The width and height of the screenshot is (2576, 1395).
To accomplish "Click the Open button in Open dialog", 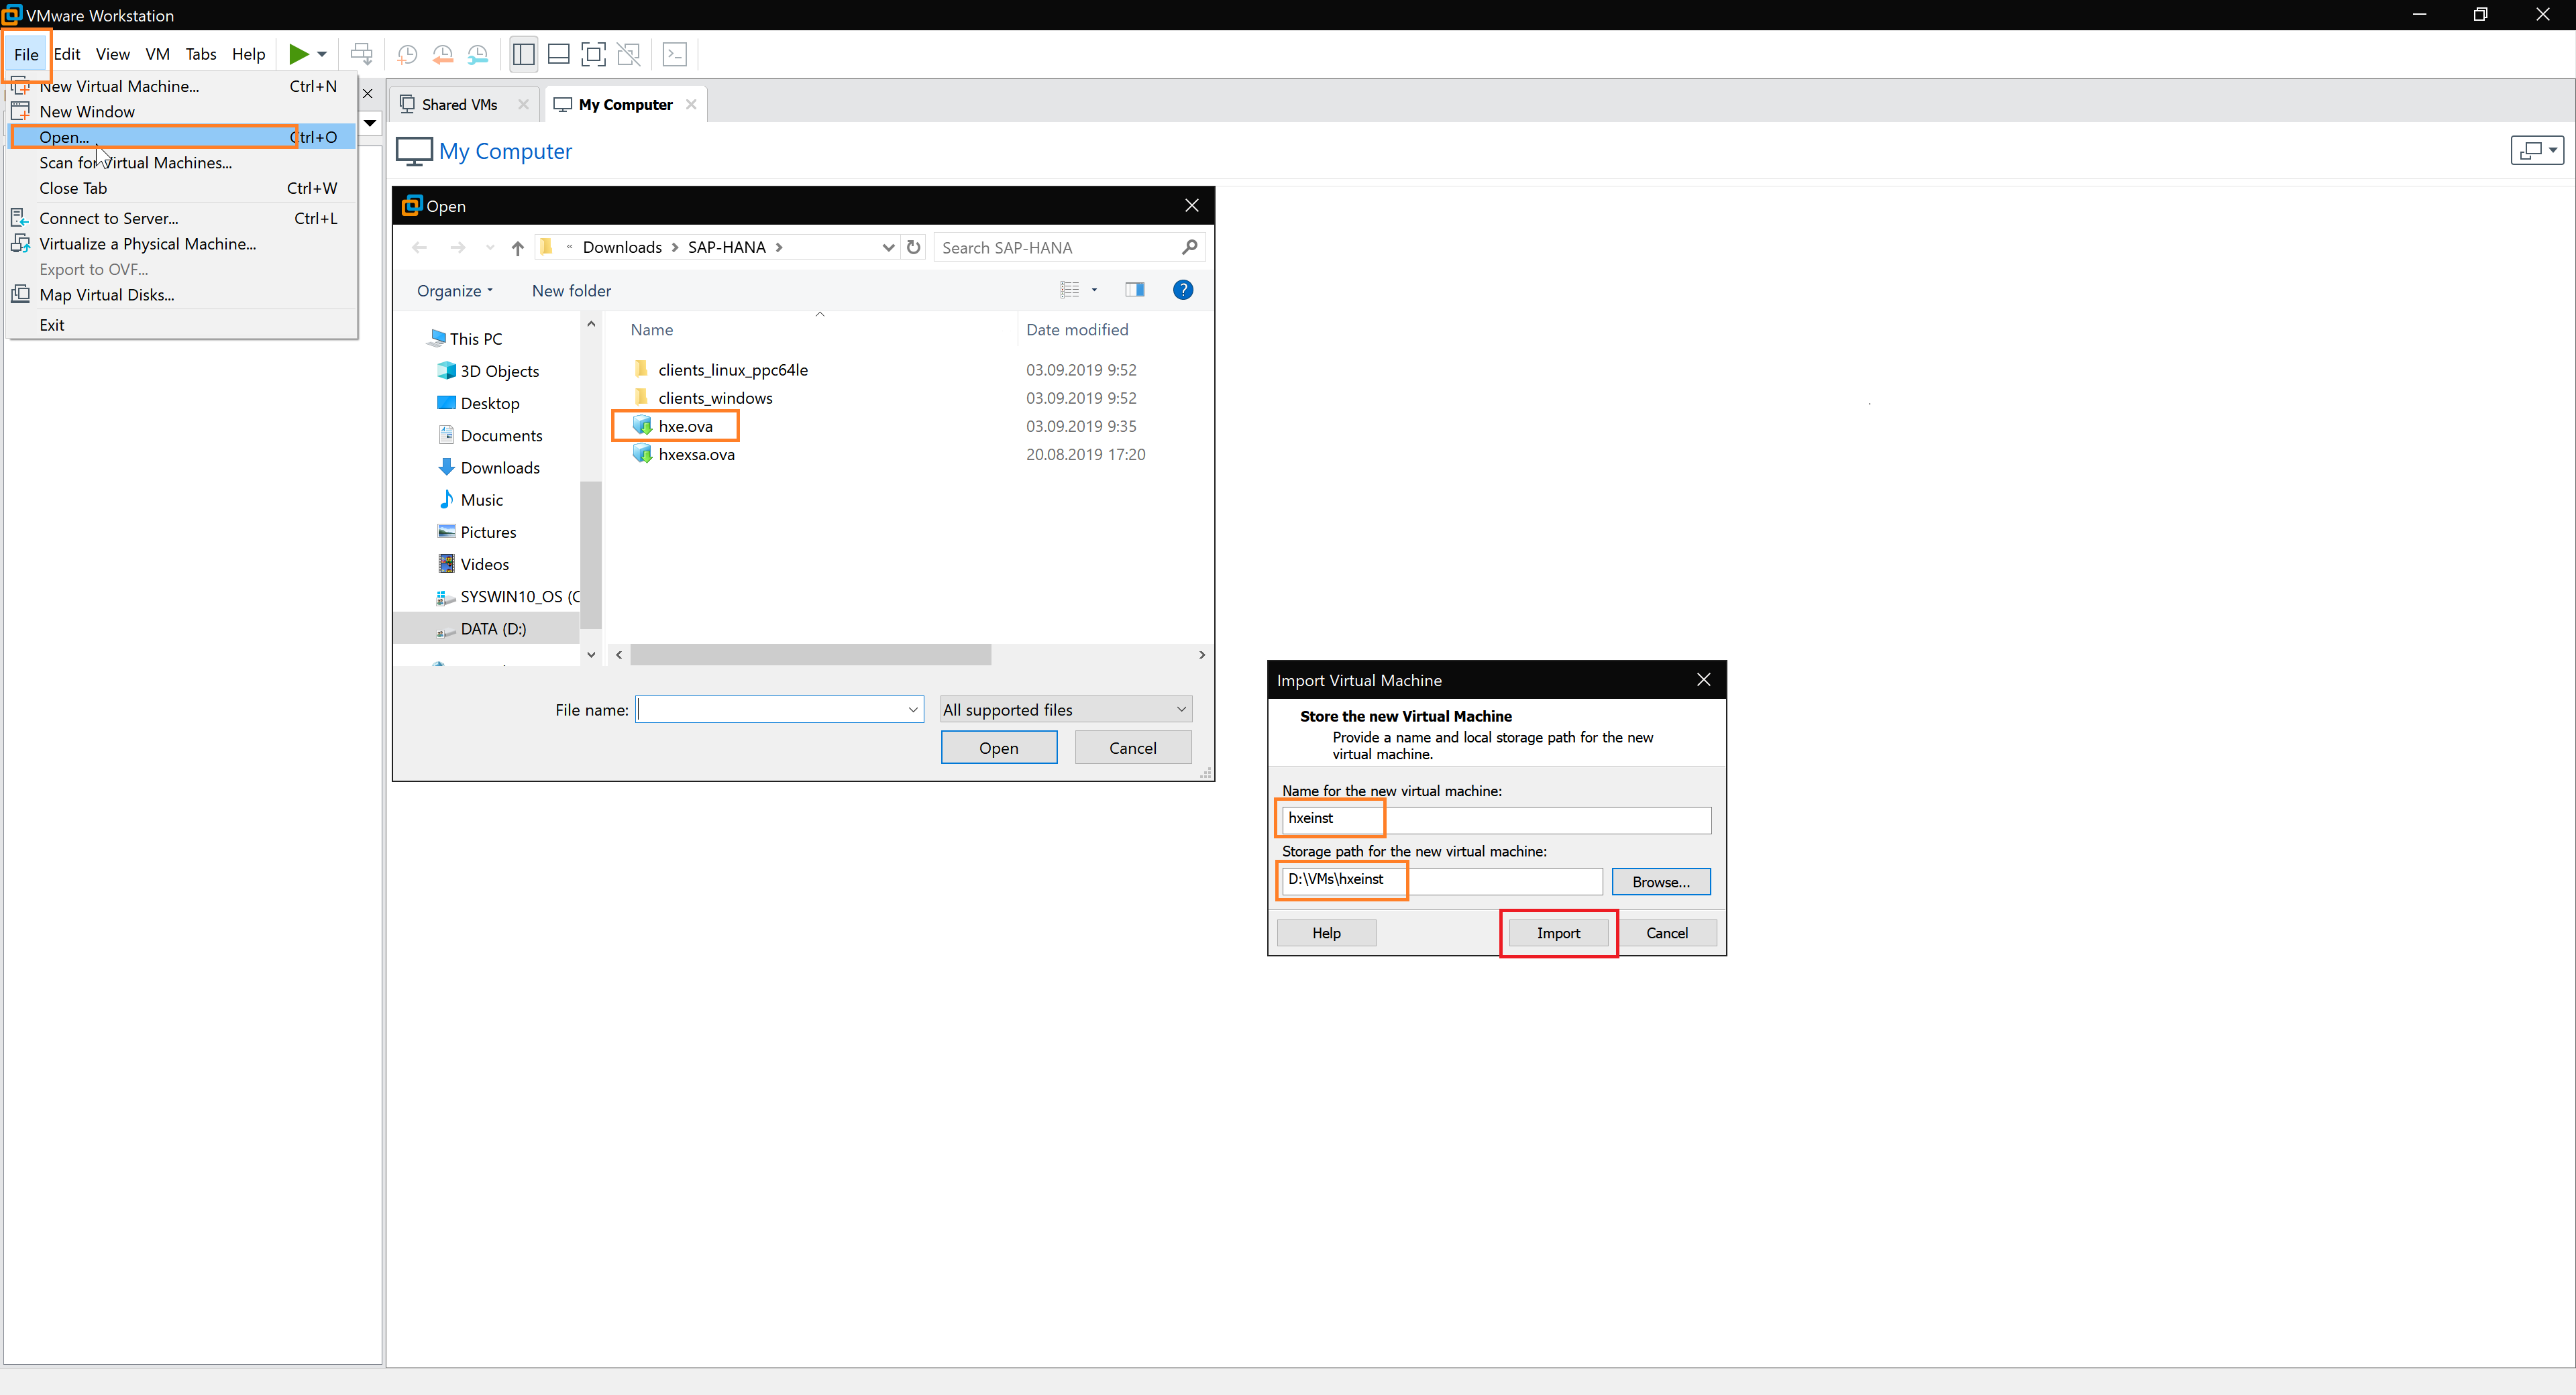I will (x=998, y=748).
